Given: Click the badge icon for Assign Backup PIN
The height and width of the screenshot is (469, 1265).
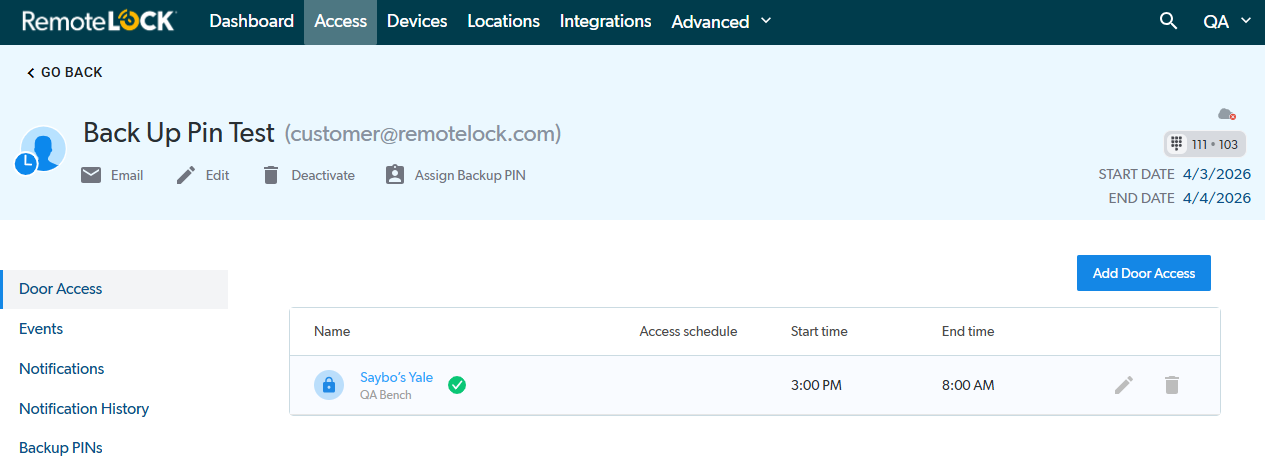Looking at the screenshot, I should tap(395, 175).
